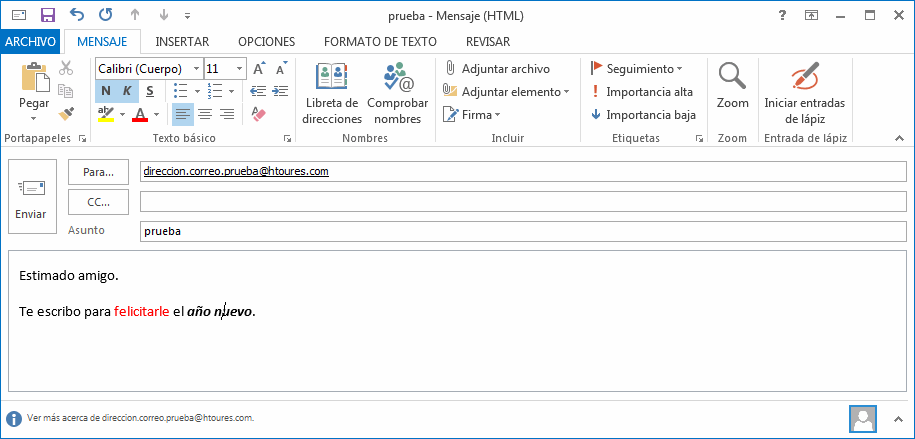Image resolution: width=915 pixels, height=439 pixels.
Task: Save the message with the floppy disk icon
Action: click(48, 16)
